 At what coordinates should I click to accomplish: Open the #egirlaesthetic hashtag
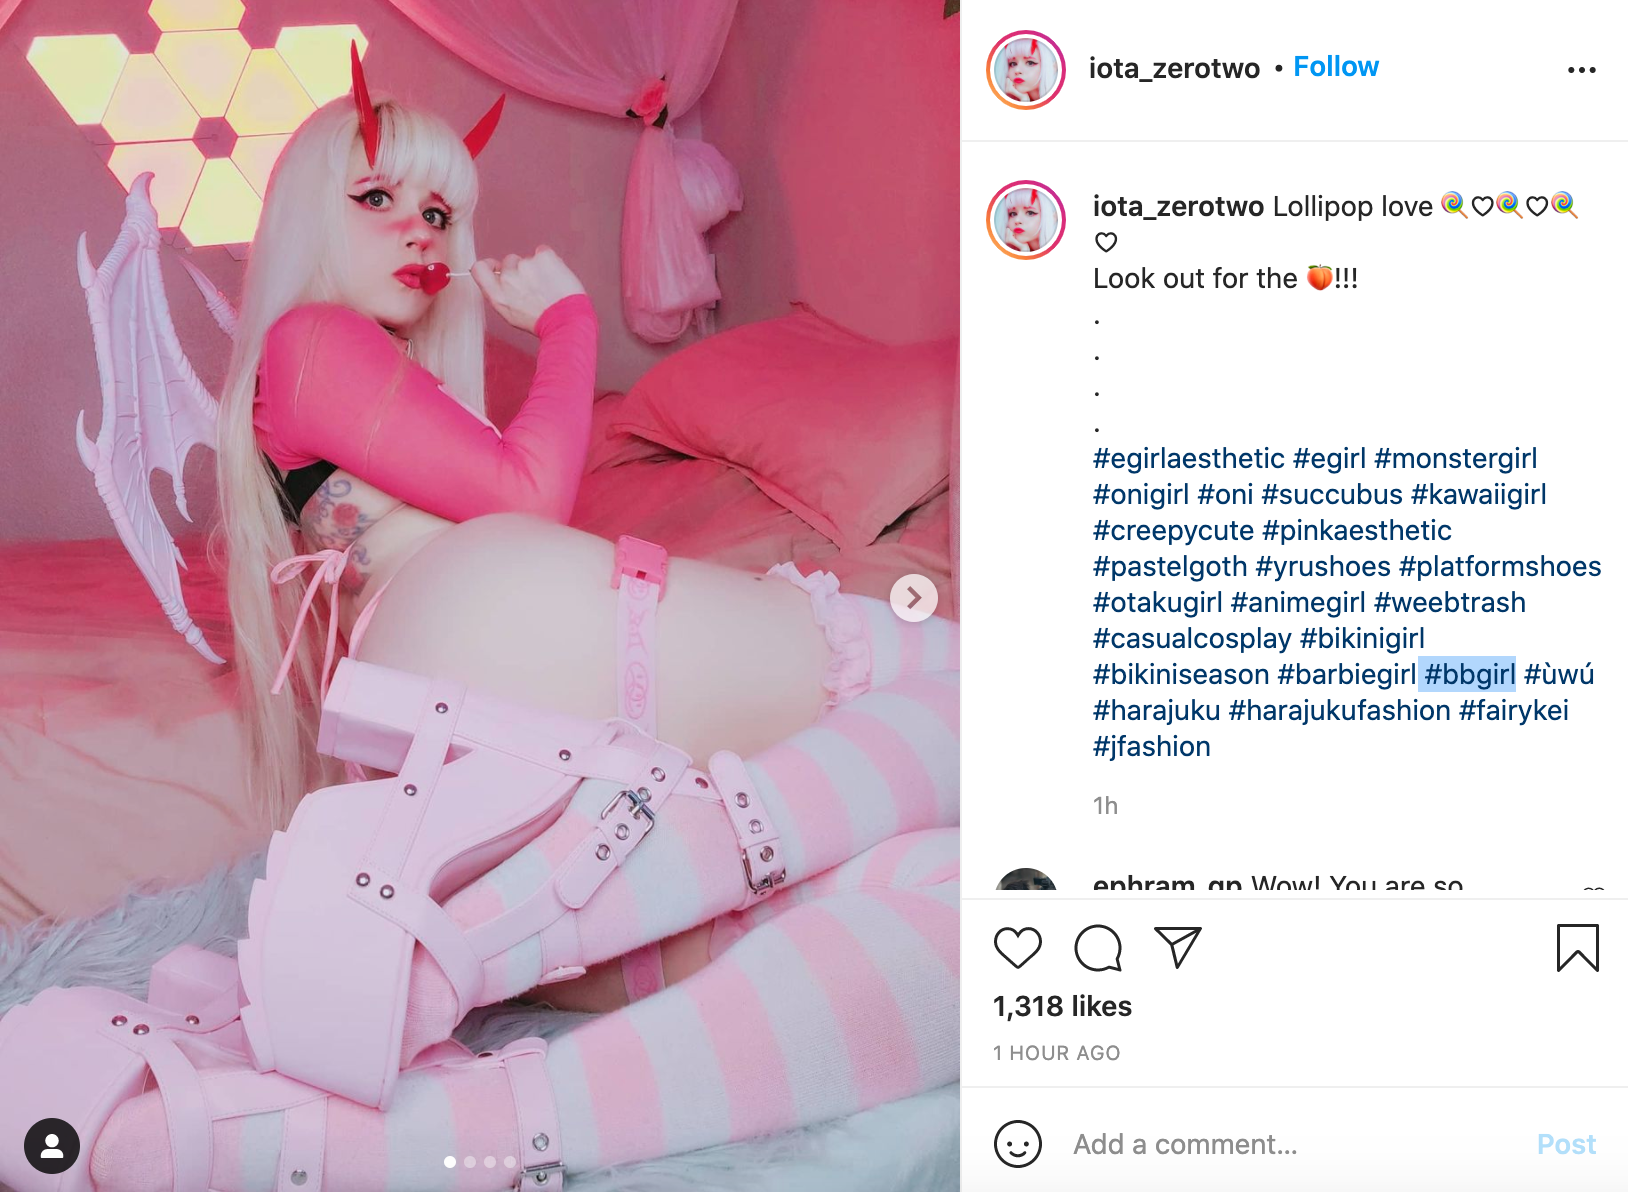(1188, 458)
